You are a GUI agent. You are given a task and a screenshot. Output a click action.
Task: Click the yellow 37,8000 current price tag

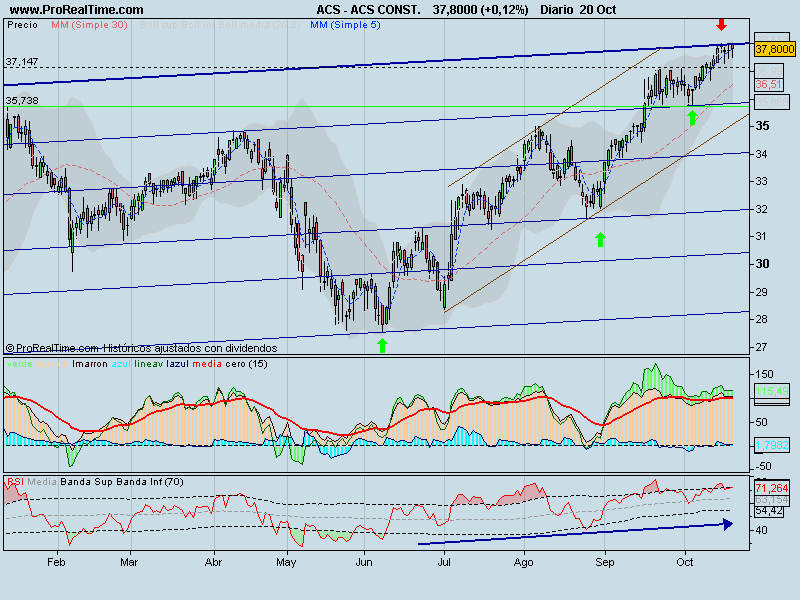(774, 49)
